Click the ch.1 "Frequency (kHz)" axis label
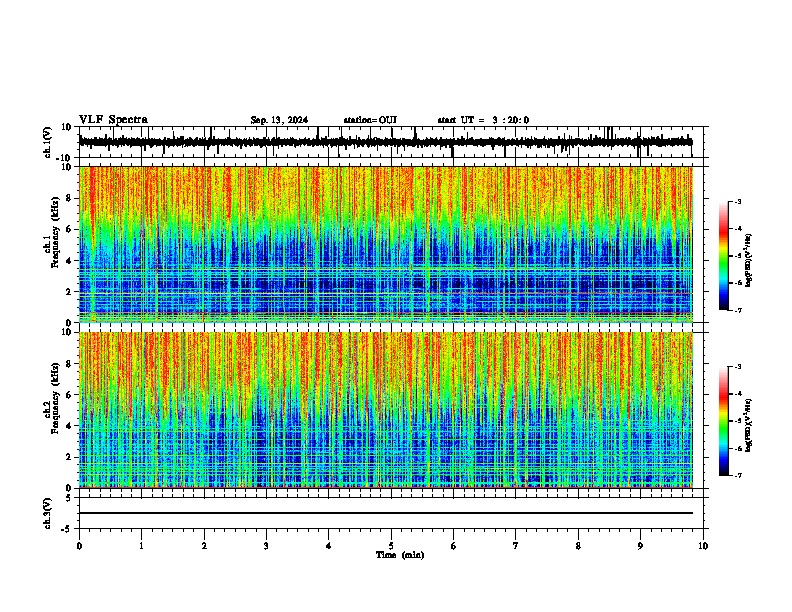 click(x=55, y=232)
